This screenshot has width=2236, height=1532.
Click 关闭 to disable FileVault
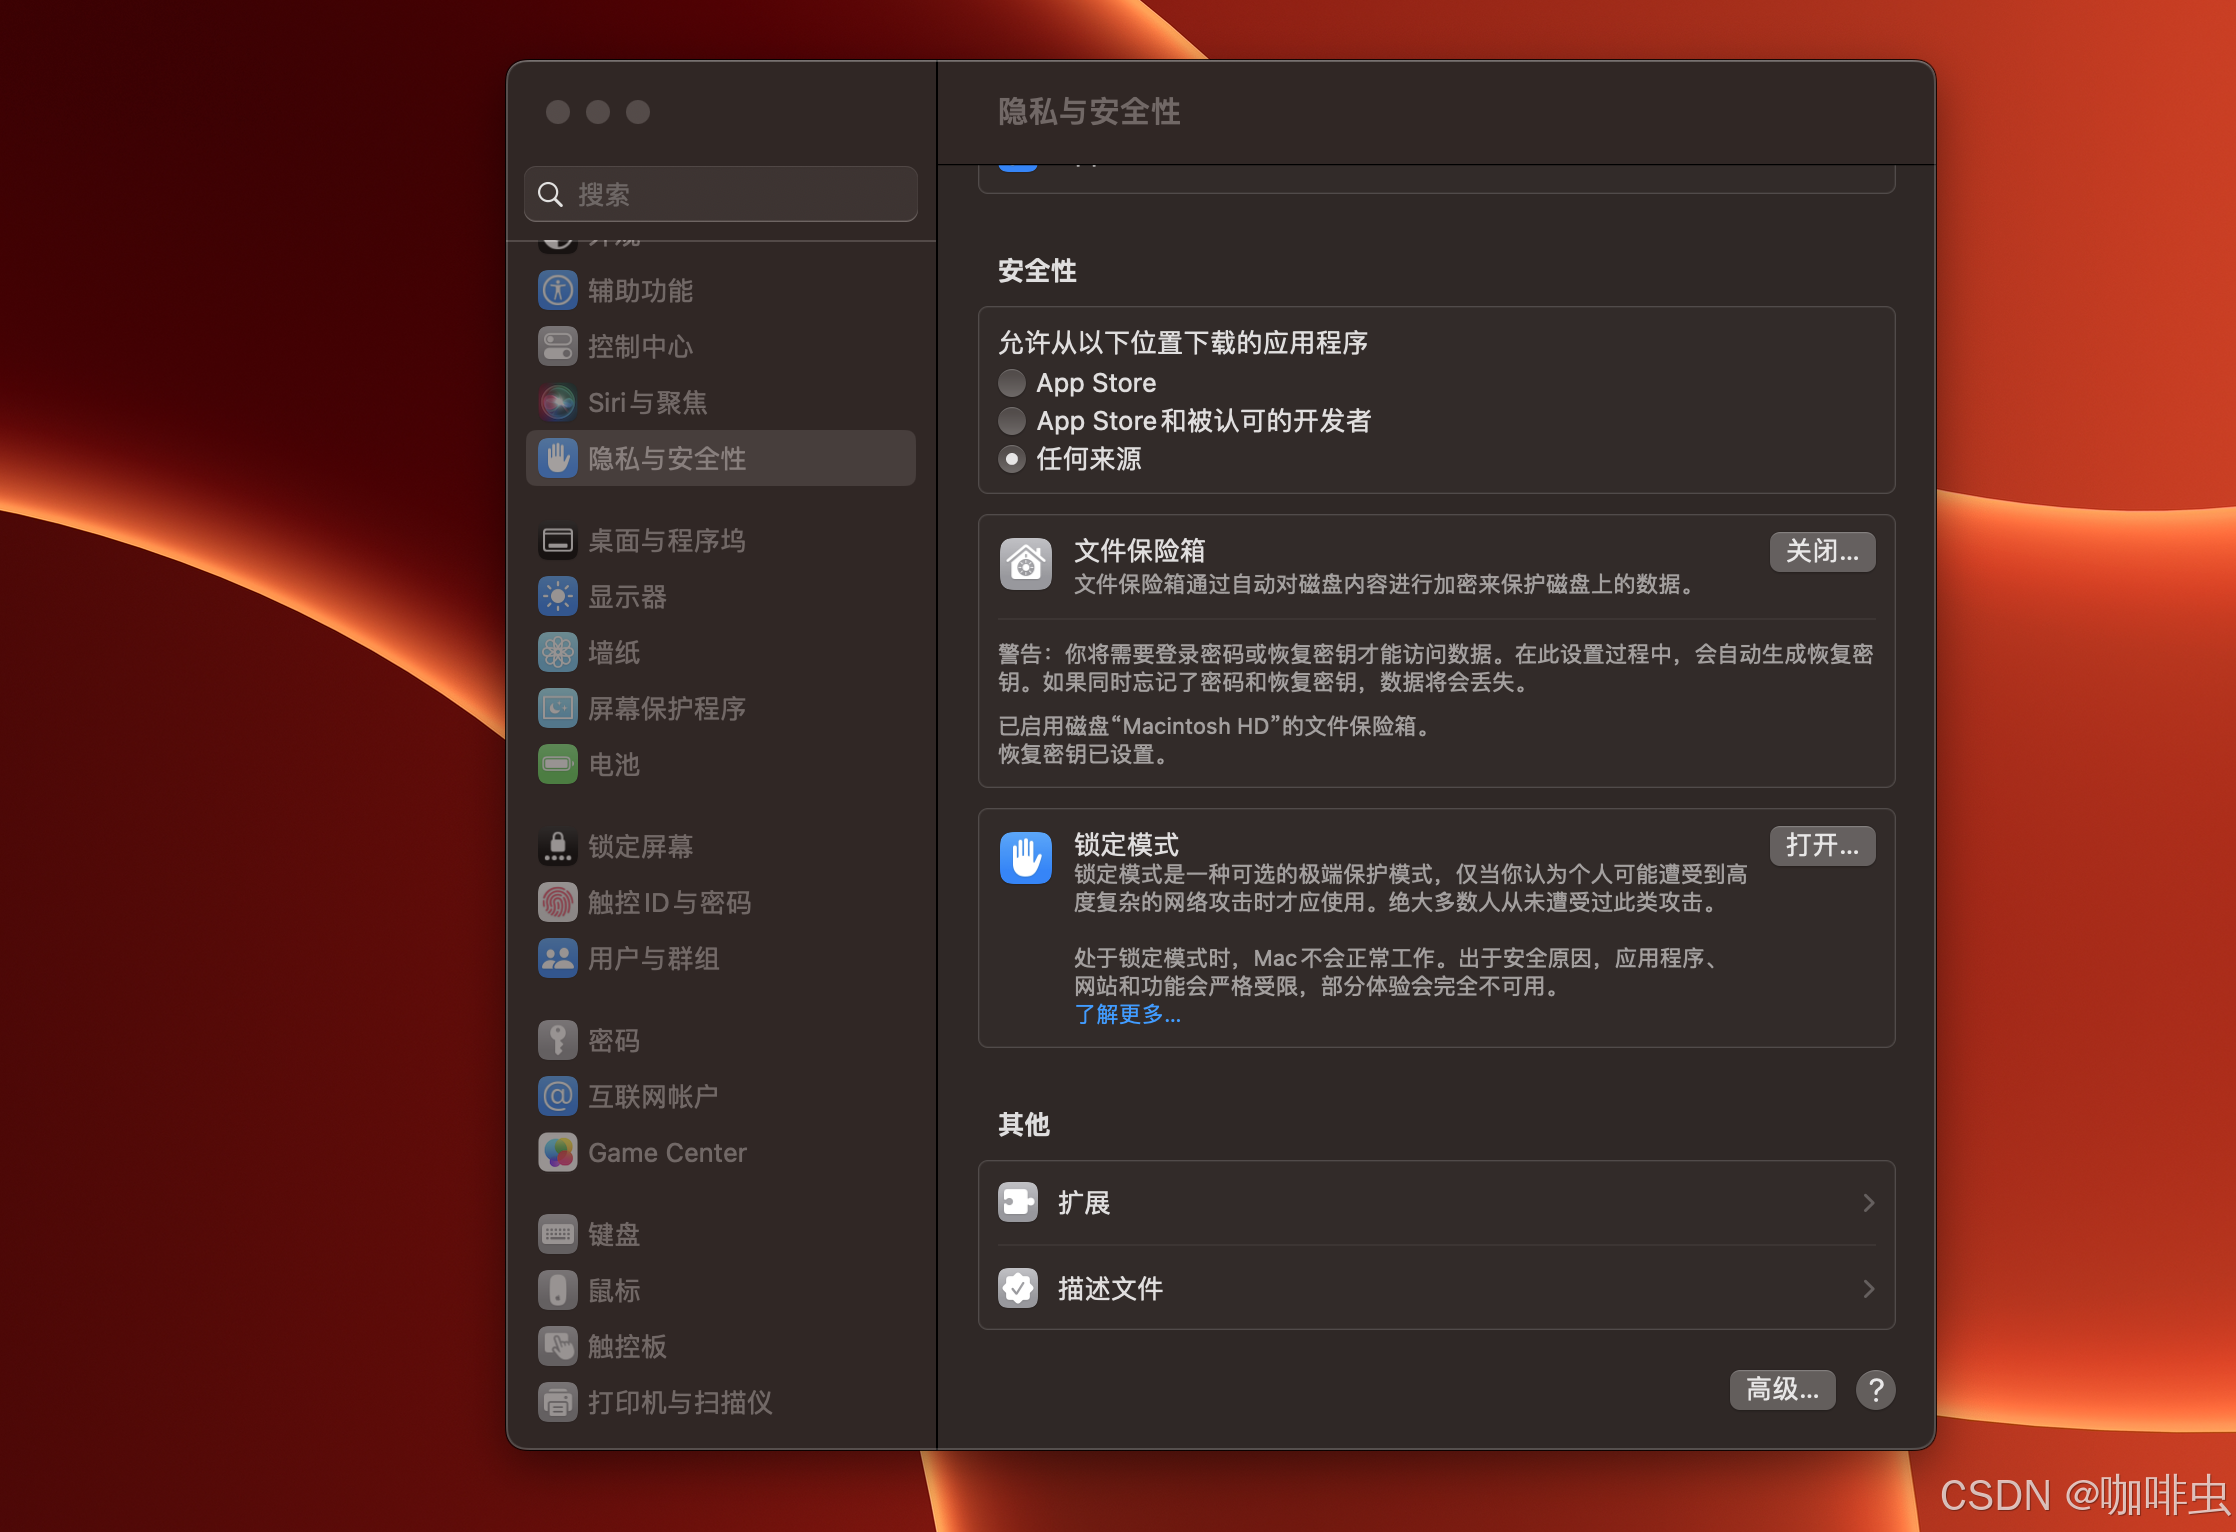[x=1822, y=552]
